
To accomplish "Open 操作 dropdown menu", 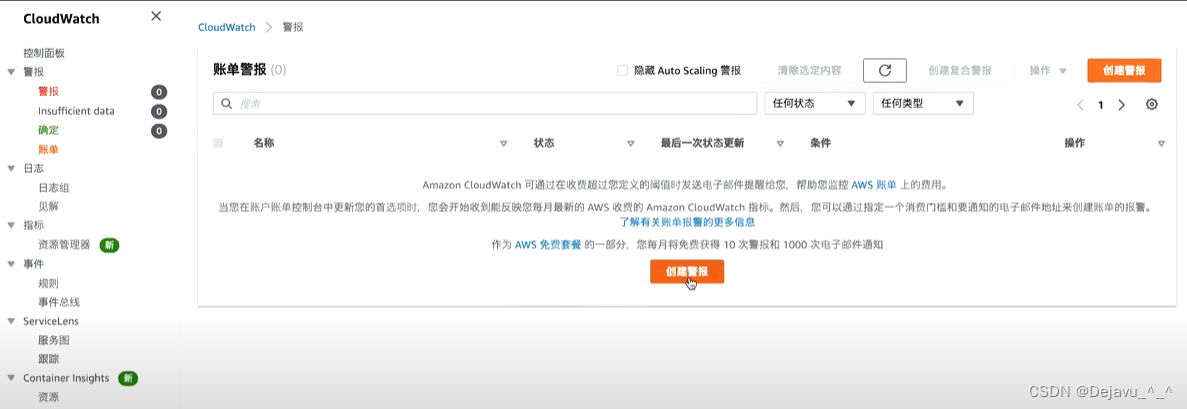I will (x=1048, y=70).
